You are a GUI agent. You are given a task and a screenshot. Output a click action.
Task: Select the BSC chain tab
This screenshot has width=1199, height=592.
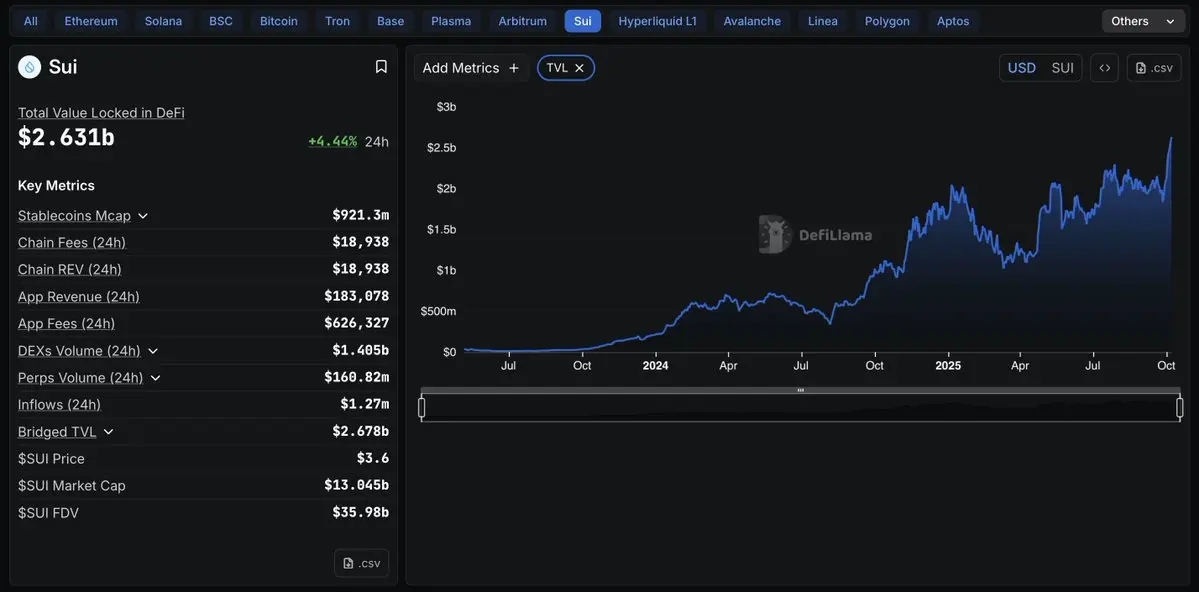pos(222,21)
